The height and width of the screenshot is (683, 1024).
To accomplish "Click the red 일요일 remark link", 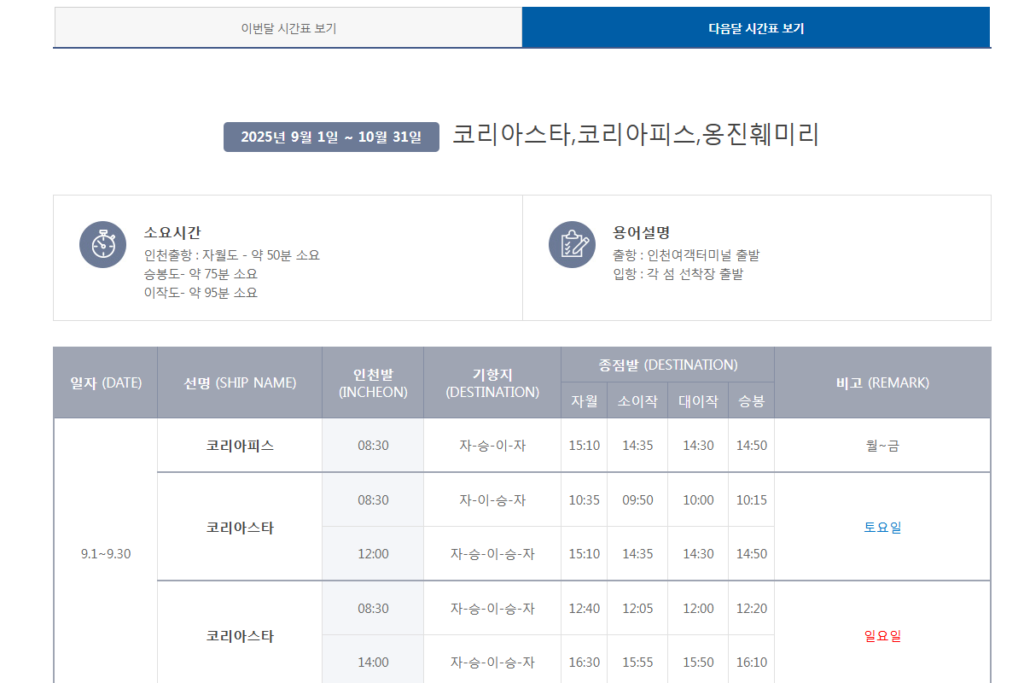I will click(x=882, y=635).
